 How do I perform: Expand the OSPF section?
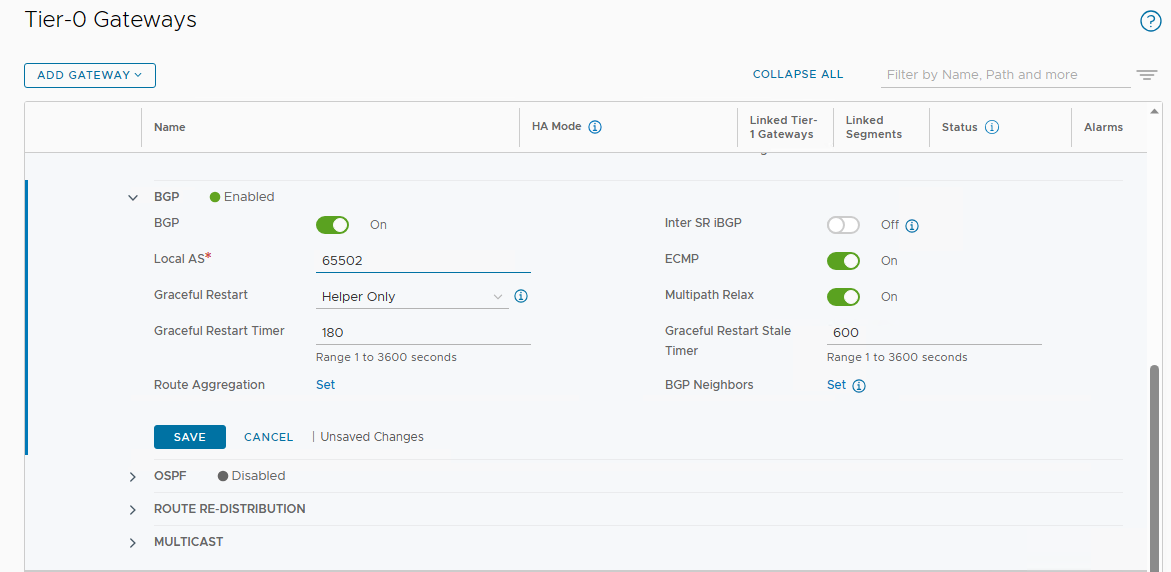coord(133,476)
